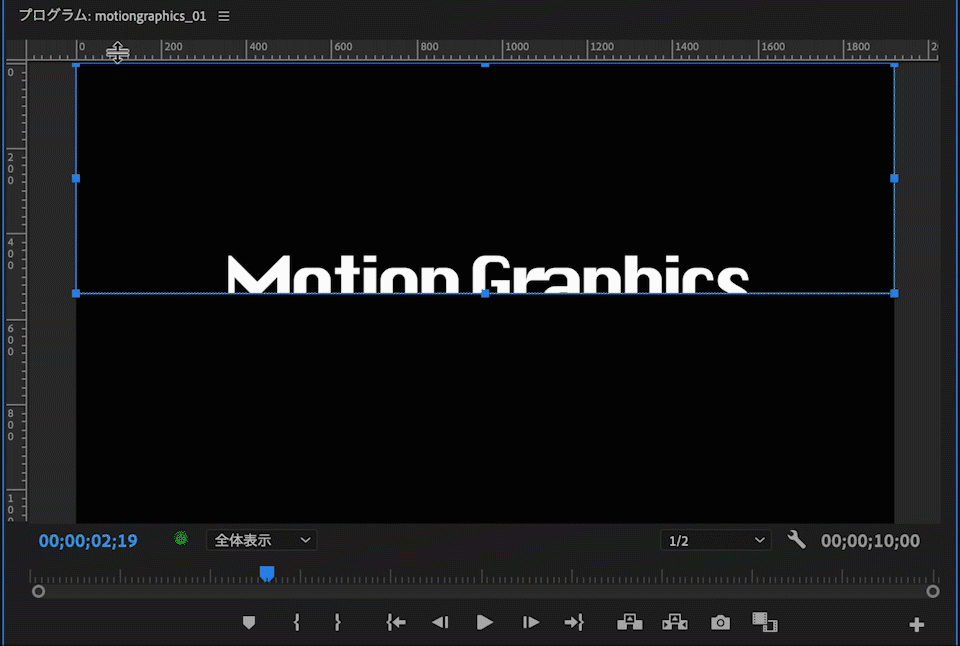The width and height of the screenshot is (960, 646).
Task: Click the green dropped frame indicator
Action: click(x=181, y=538)
